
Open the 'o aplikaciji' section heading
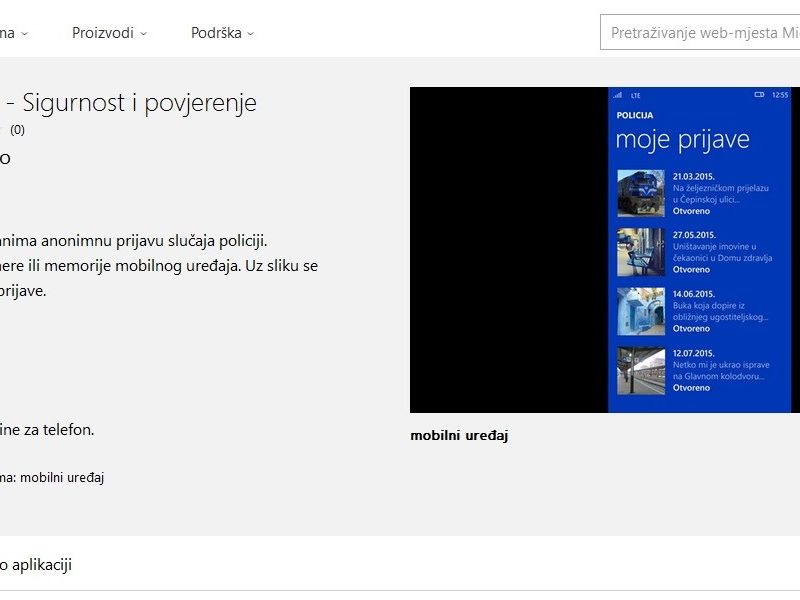click(36, 565)
